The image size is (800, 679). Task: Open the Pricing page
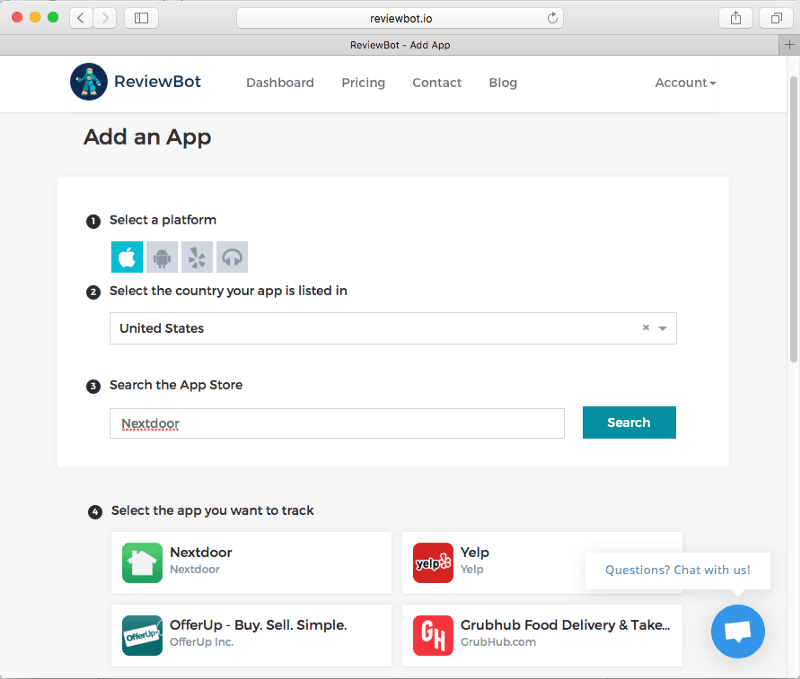pyautogui.click(x=363, y=83)
